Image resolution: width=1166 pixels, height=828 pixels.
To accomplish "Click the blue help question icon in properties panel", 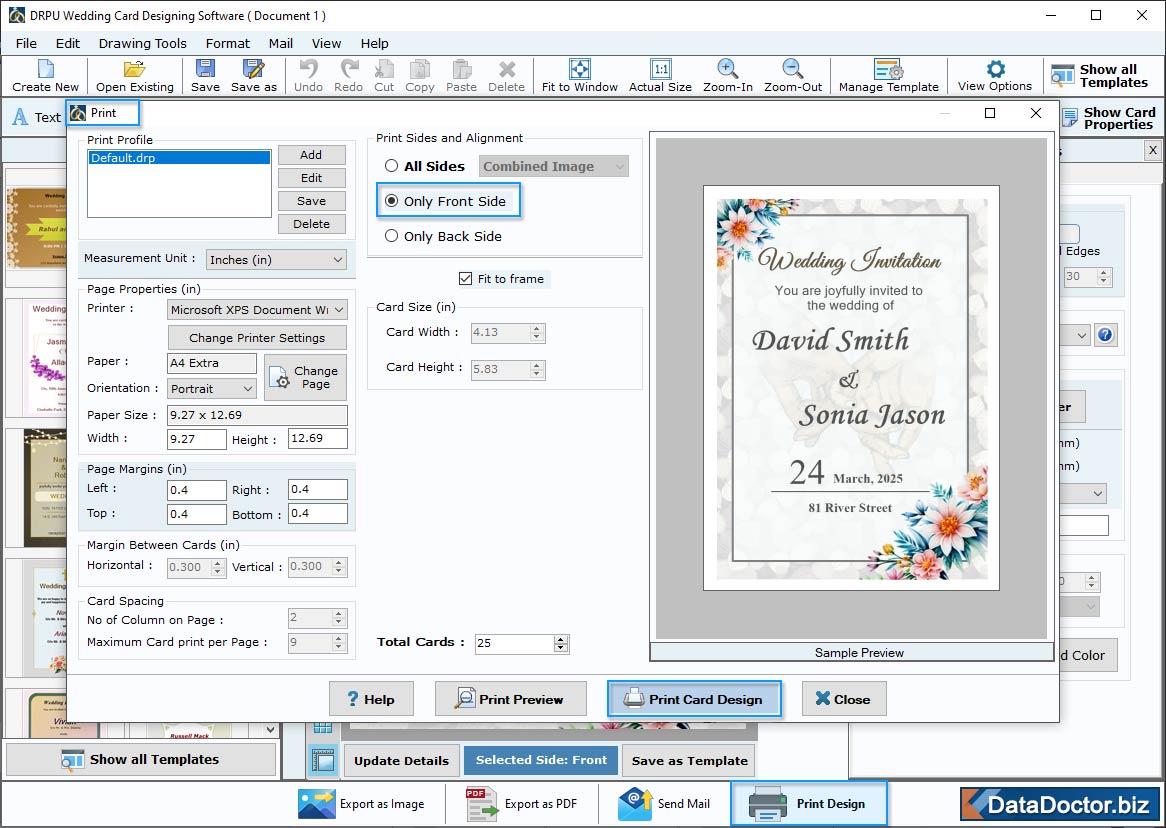I will (1105, 335).
